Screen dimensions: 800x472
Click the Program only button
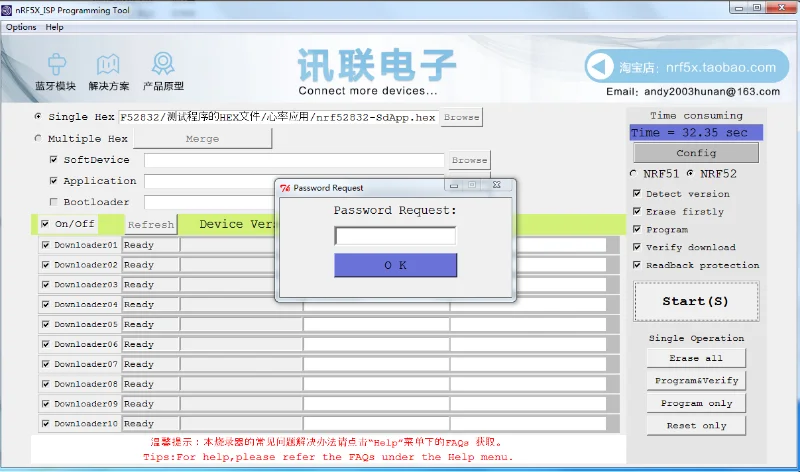click(696, 403)
